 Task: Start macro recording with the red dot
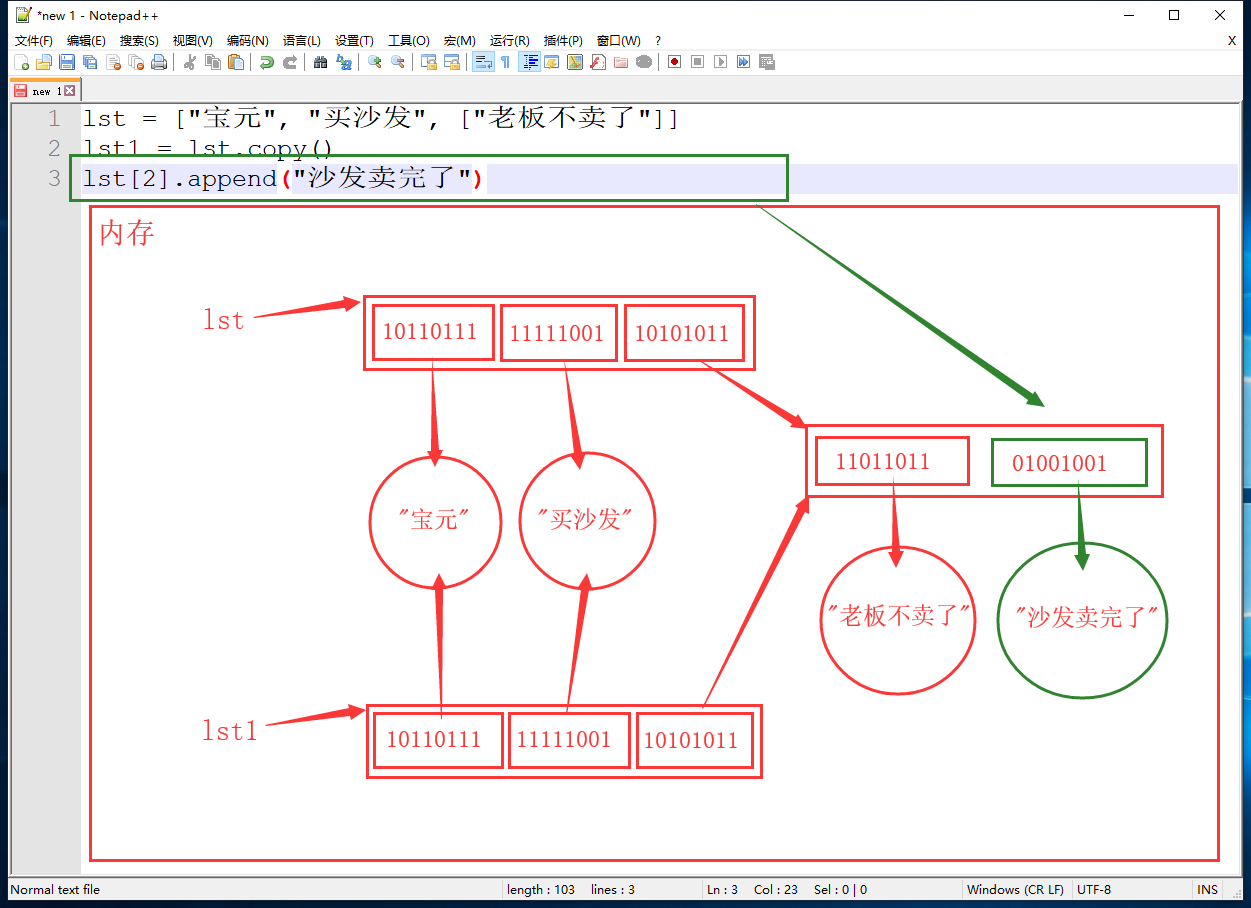[675, 62]
